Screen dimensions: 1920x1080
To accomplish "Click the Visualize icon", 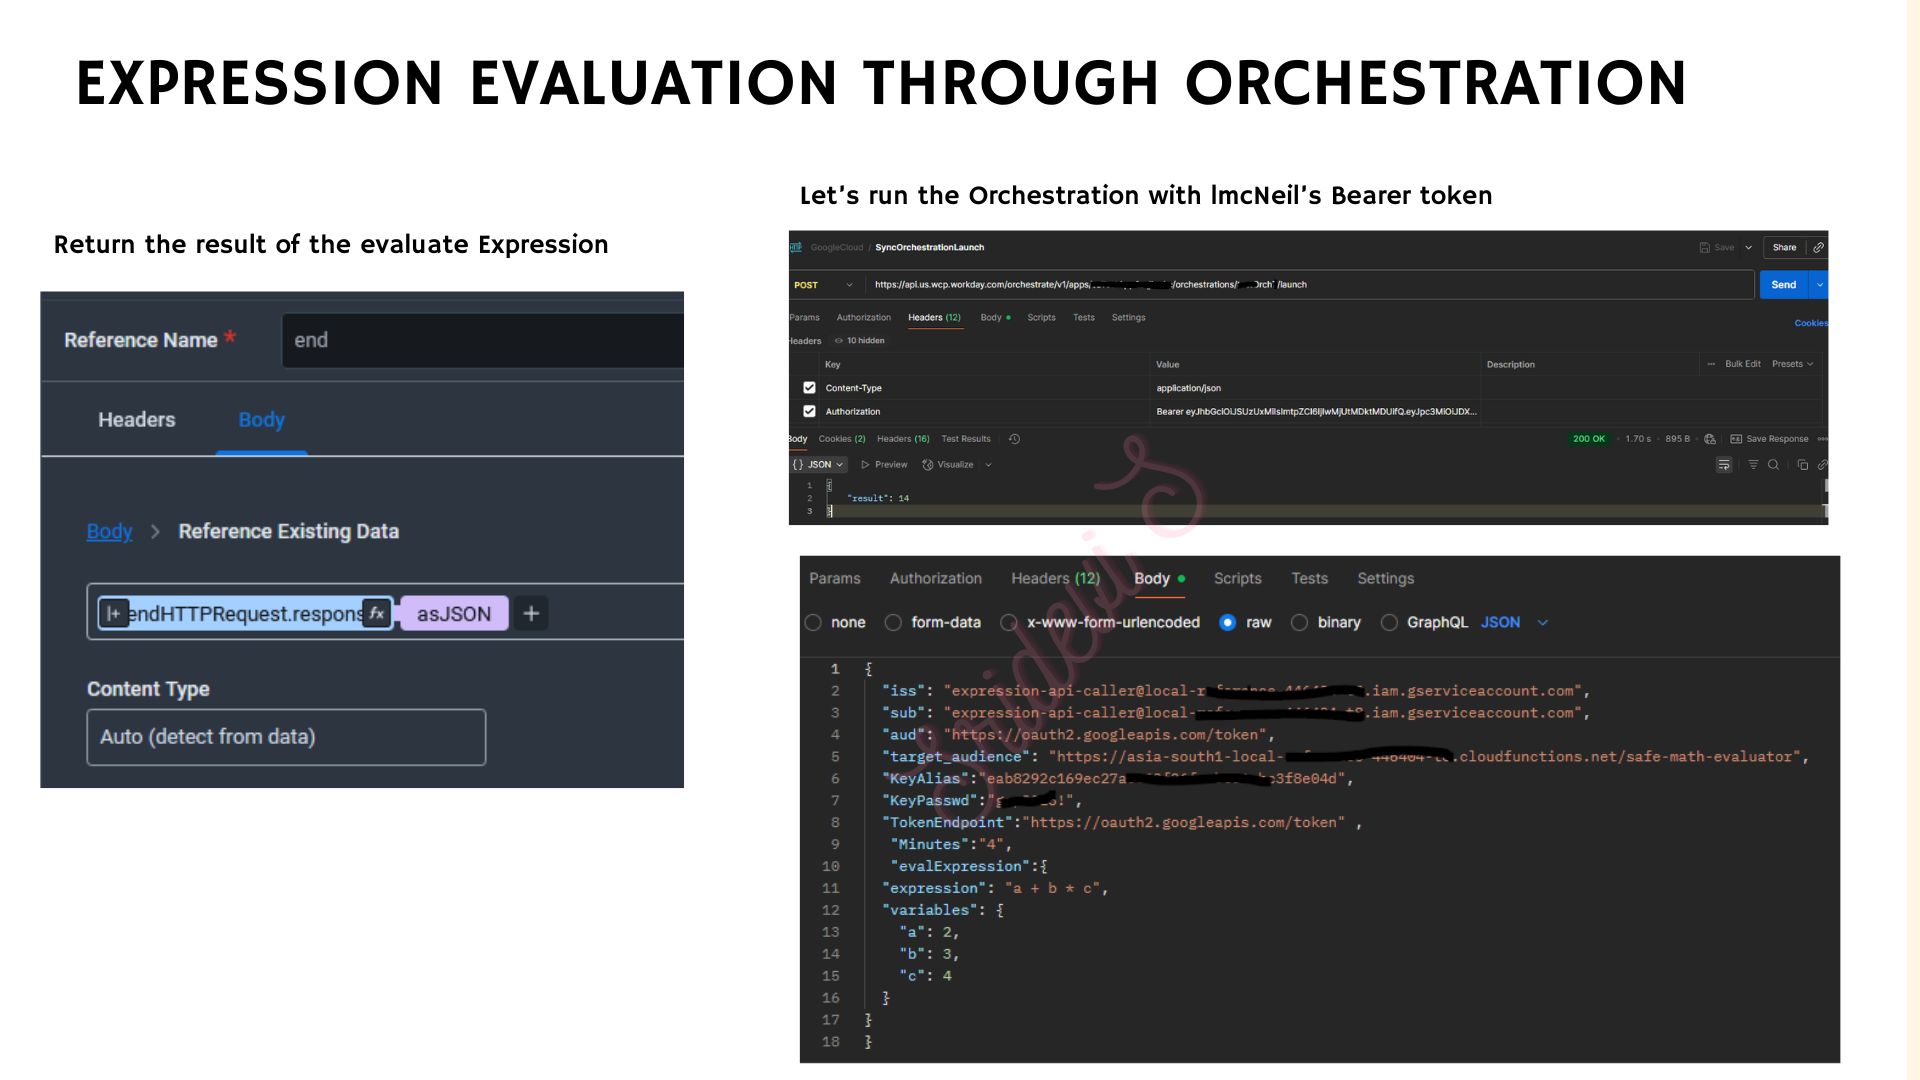I will click(x=928, y=465).
